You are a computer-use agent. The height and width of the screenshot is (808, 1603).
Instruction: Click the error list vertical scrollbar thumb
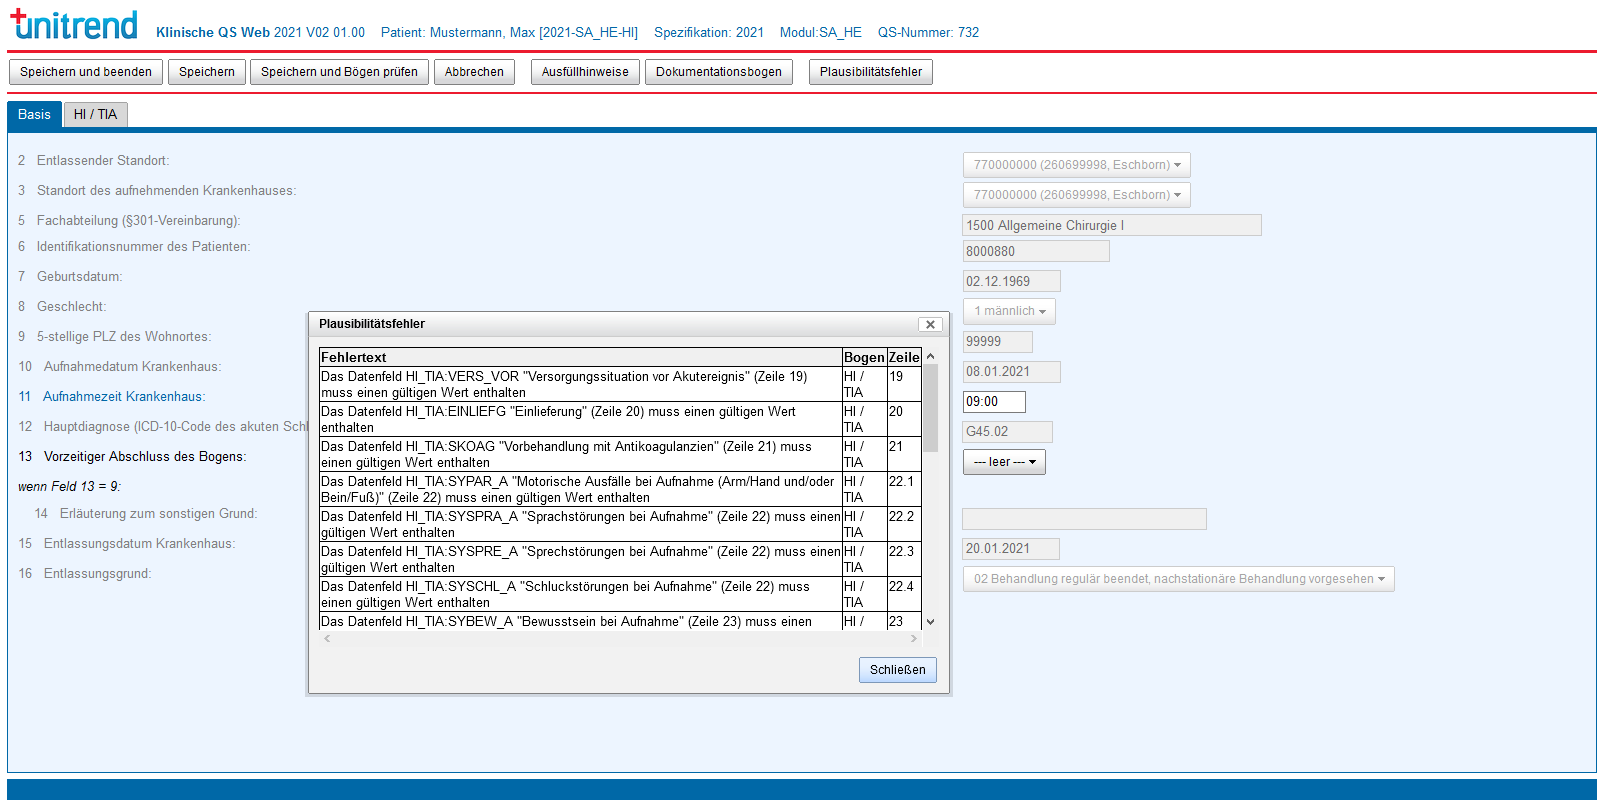click(x=930, y=408)
